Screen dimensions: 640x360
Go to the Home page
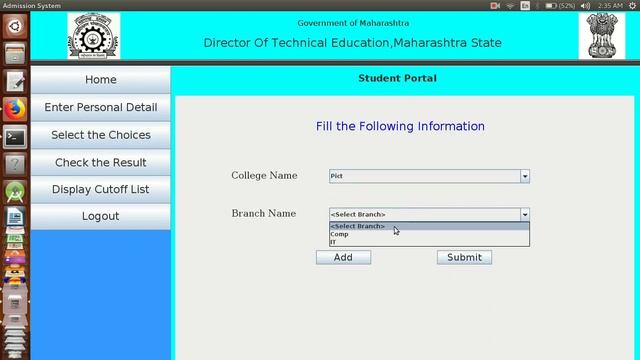(101, 80)
